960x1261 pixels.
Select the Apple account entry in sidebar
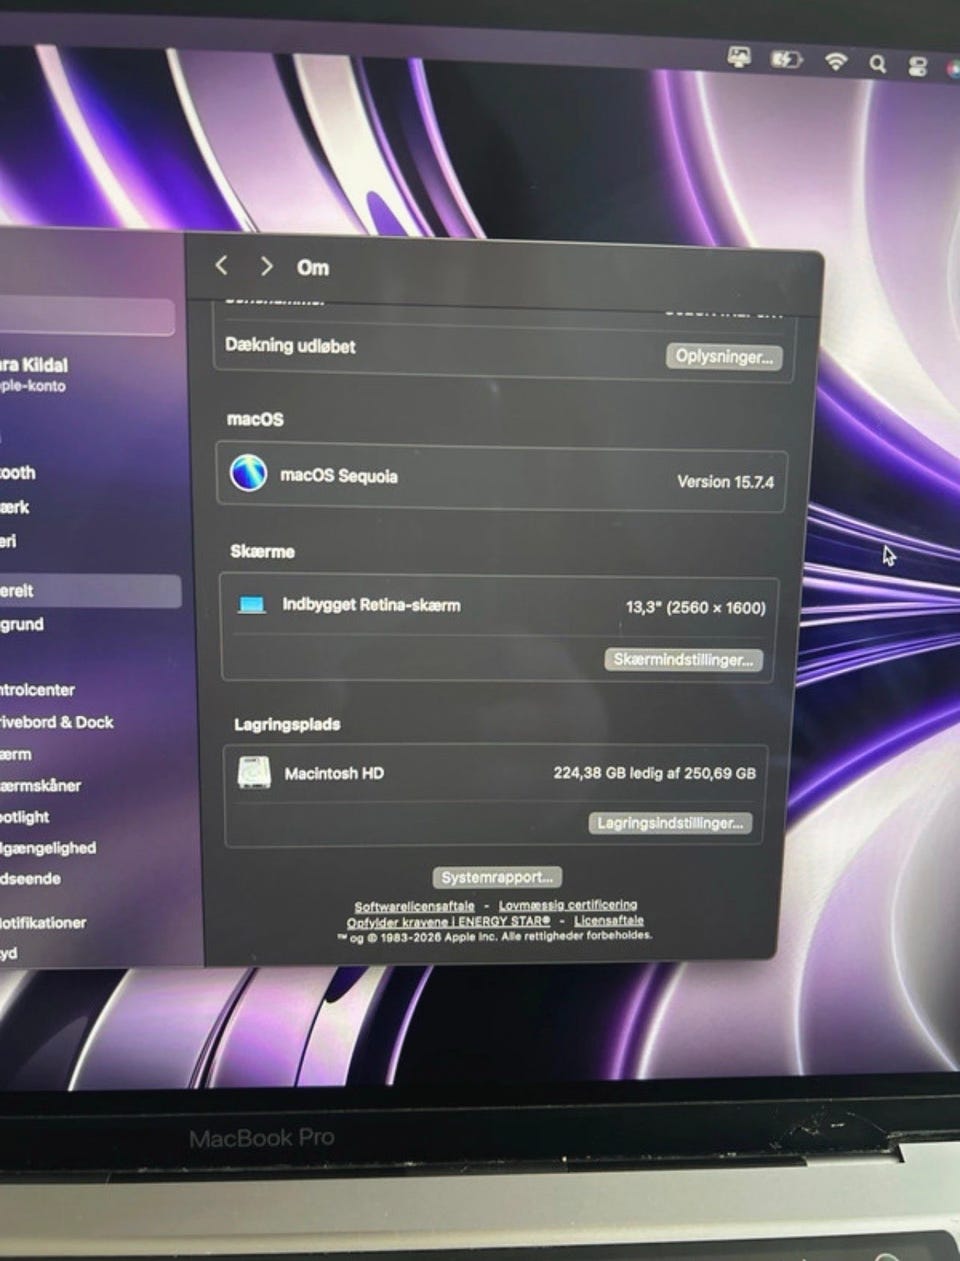36,374
